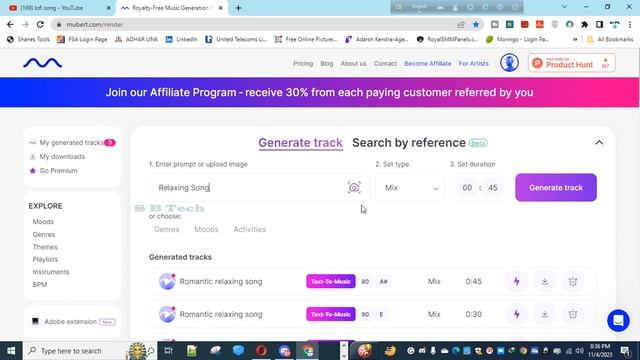
Task: Upload image with the camera icon
Action: tap(354, 187)
